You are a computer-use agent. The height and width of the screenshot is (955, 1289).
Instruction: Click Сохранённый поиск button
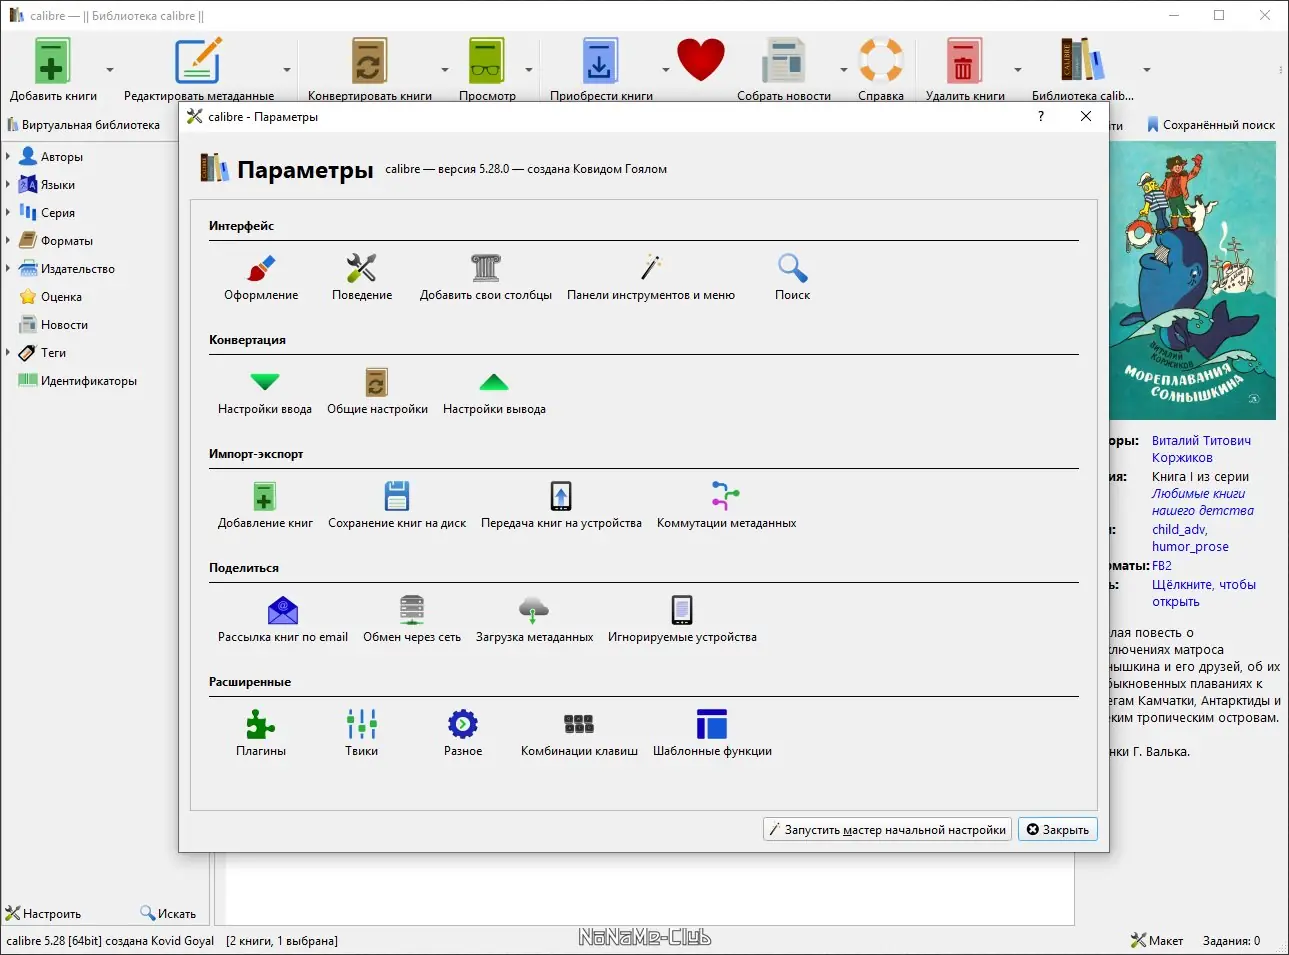click(x=1211, y=125)
